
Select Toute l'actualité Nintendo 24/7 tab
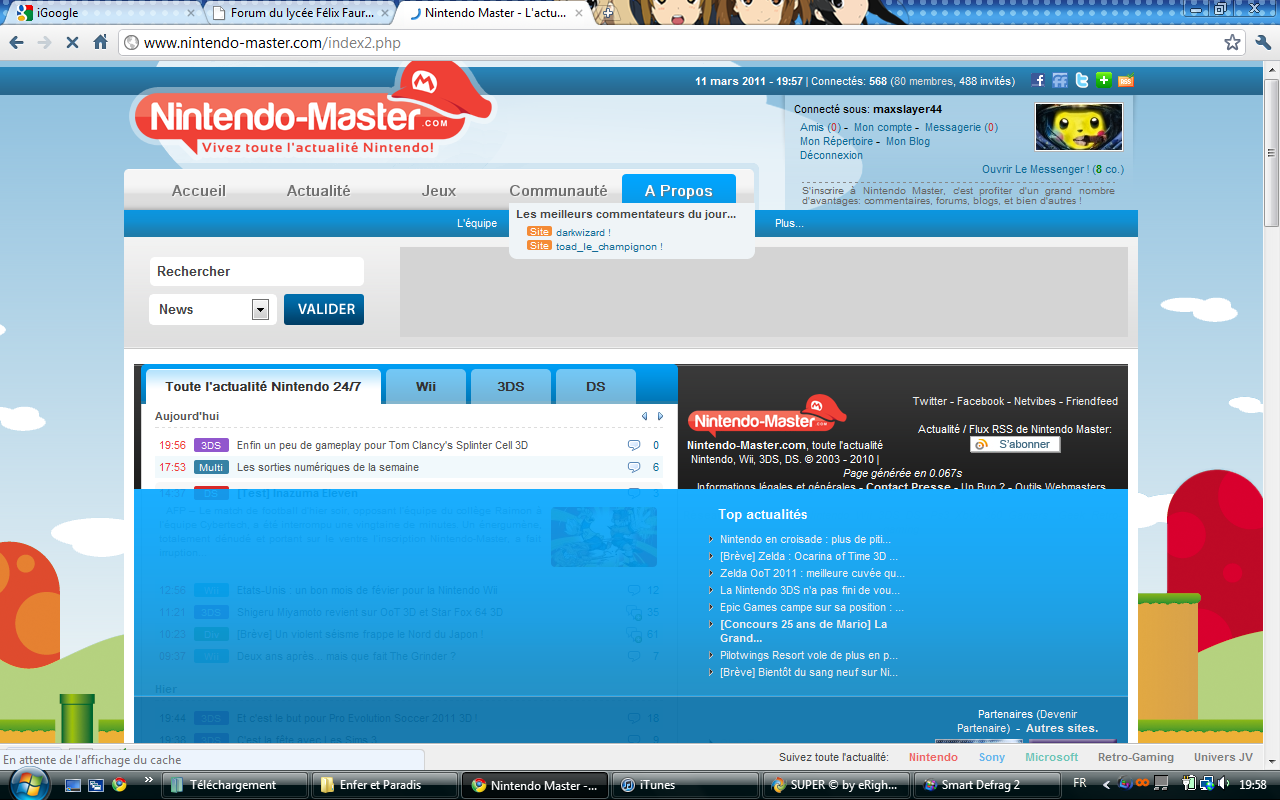click(263, 386)
